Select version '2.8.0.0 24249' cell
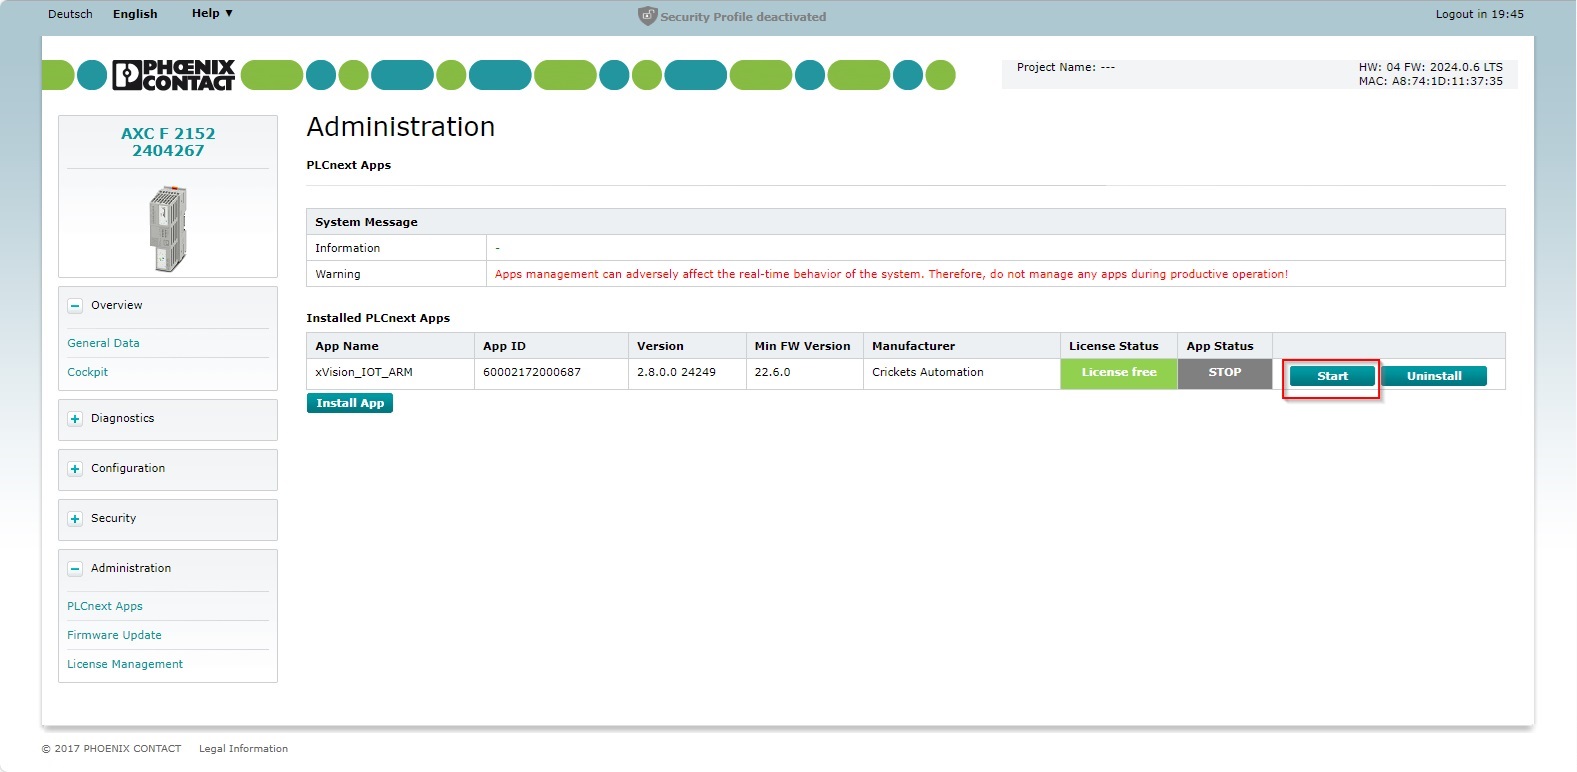The width and height of the screenshot is (1577, 772). pyautogui.click(x=687, y=374)
